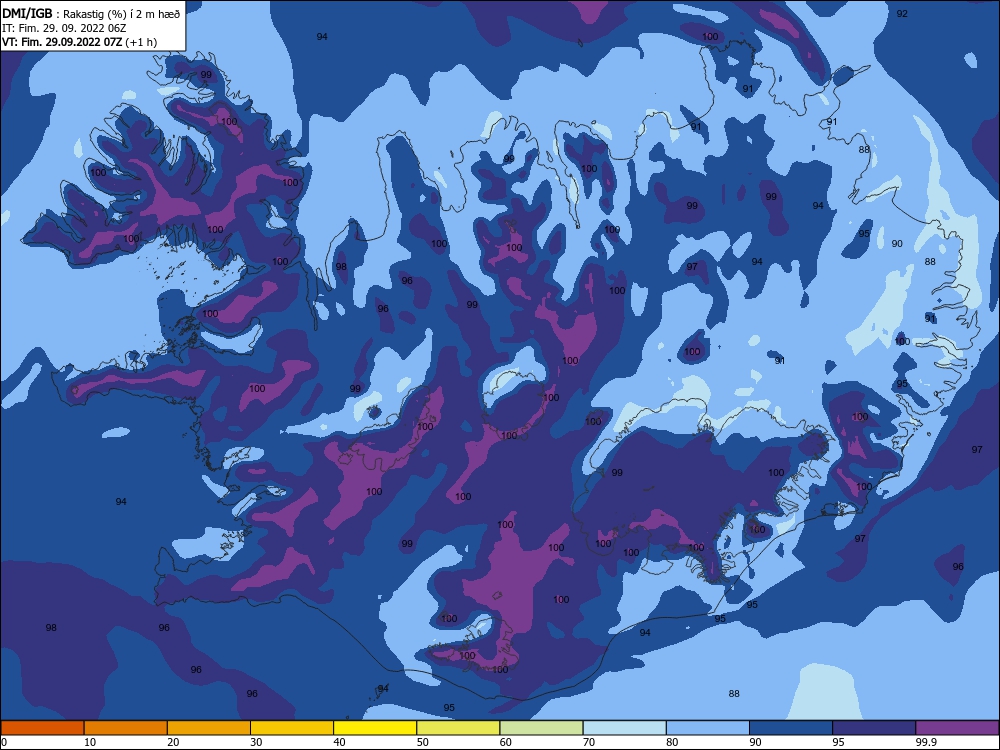Select the legend tick label '20'
1000x750 pixels.
click(173, 742)
